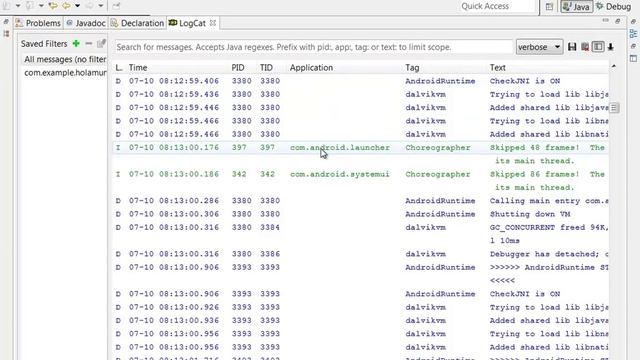Click TID value 3384
The image size is (640, 360).
(270, 227)
